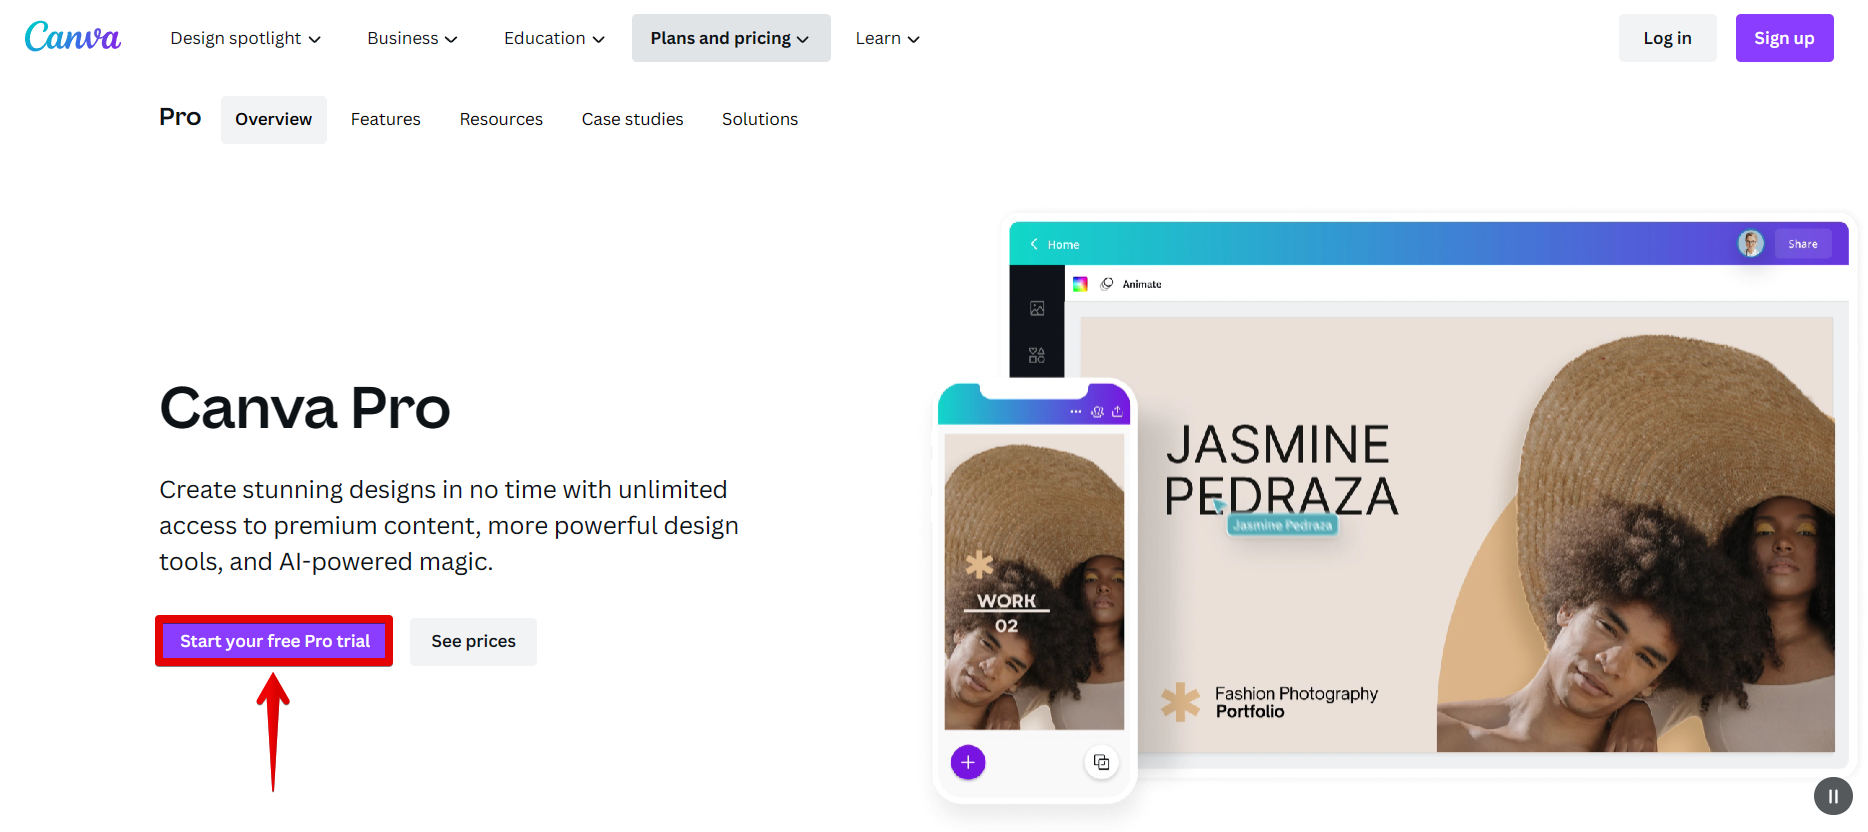Expand the Learn dropdown menu
This screenshot has width=1868, height=832.
pos(887,38)
